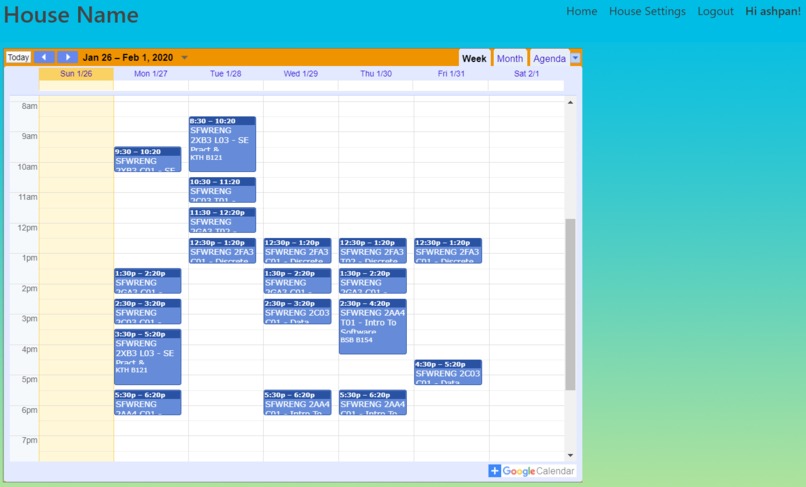The height and width of the screenshot is (487, 806).
Task: Click the Hi ashpan! greeting text
Action: [773, 11]
